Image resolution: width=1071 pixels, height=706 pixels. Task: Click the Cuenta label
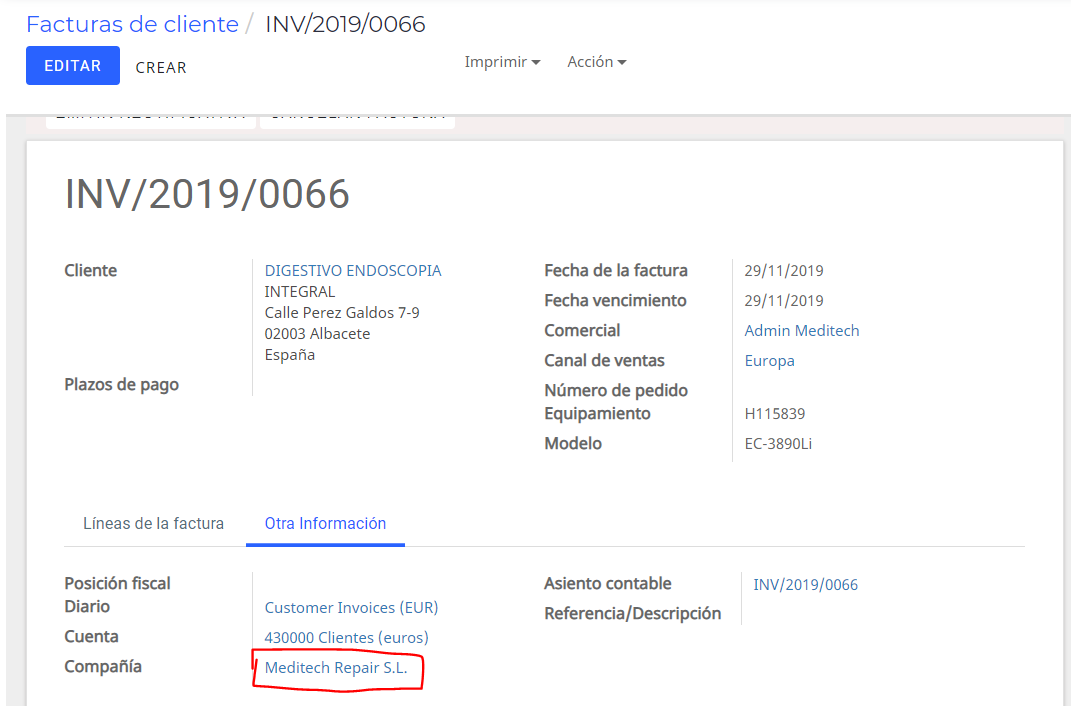point(92,636)
